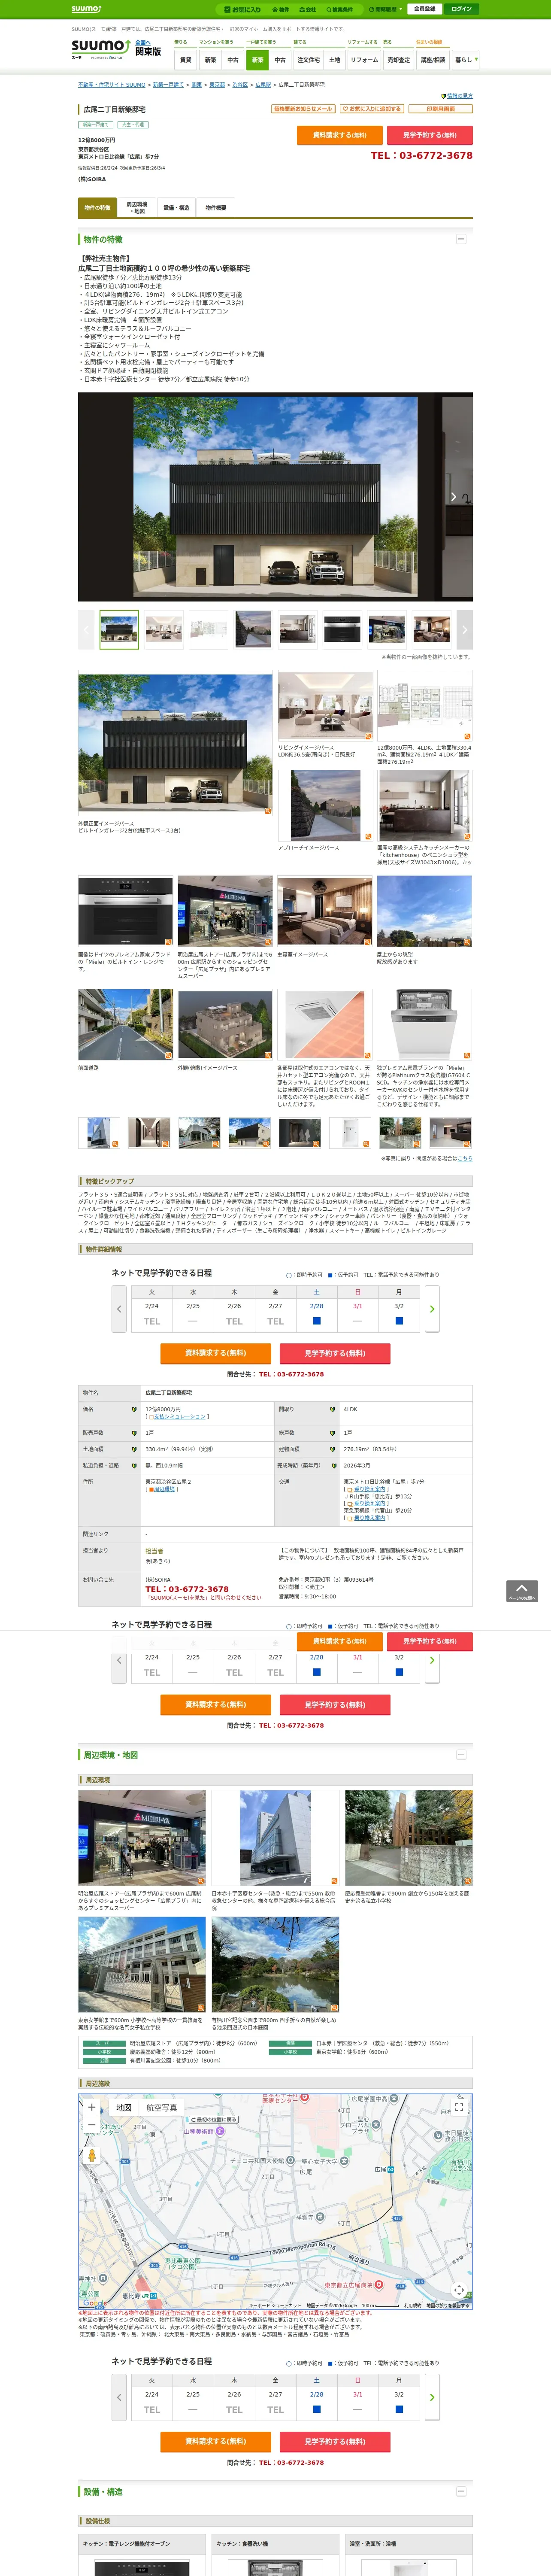
Task: Open the 周辺環境 link in the address row
Action: pos(164,1490)
